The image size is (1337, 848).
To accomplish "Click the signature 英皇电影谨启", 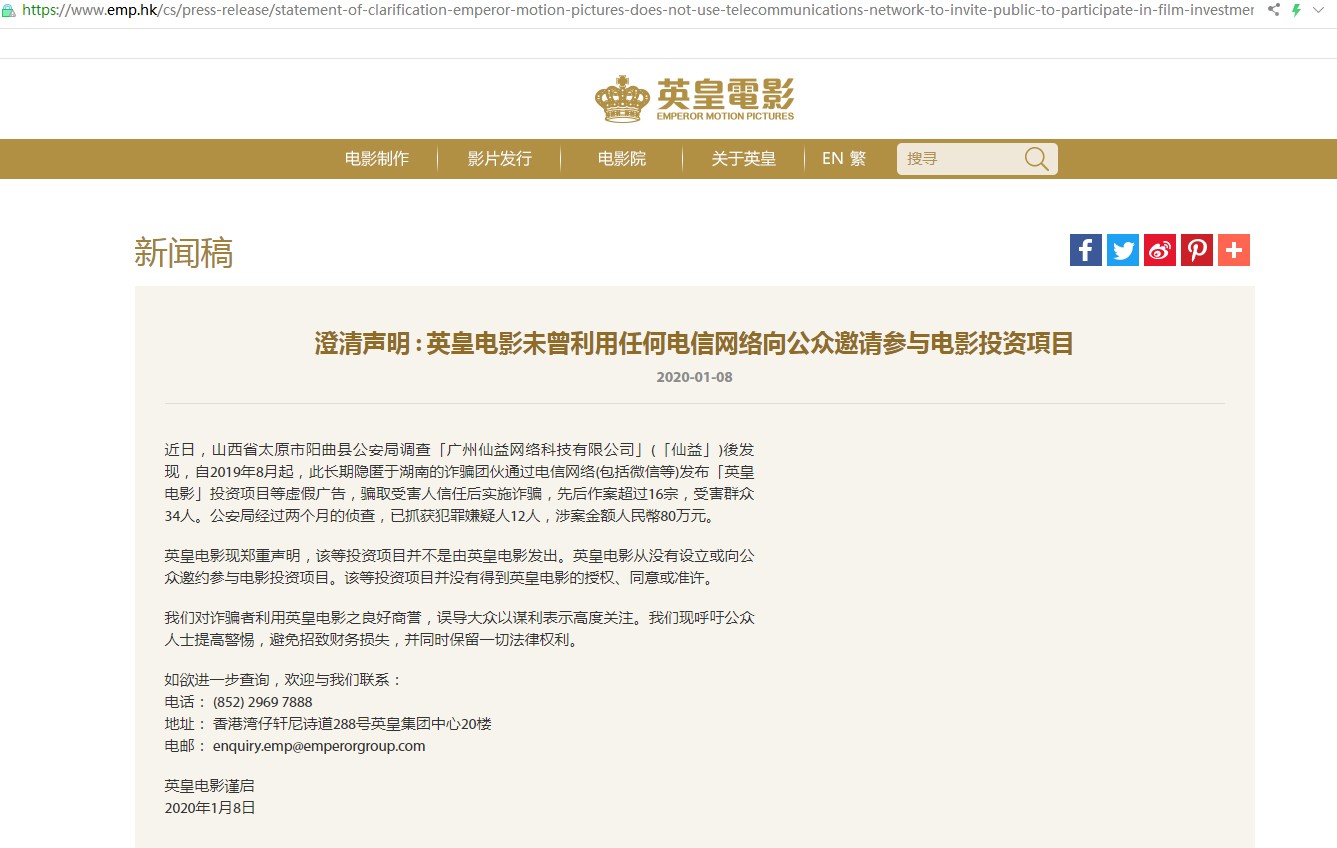I will click(x=210, y=786).
